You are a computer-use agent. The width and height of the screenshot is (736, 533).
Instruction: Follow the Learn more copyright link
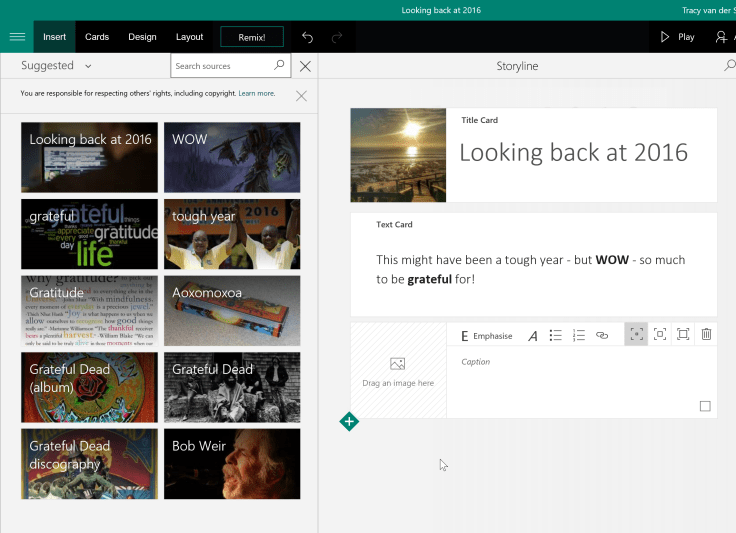click(x=256, y=93)
